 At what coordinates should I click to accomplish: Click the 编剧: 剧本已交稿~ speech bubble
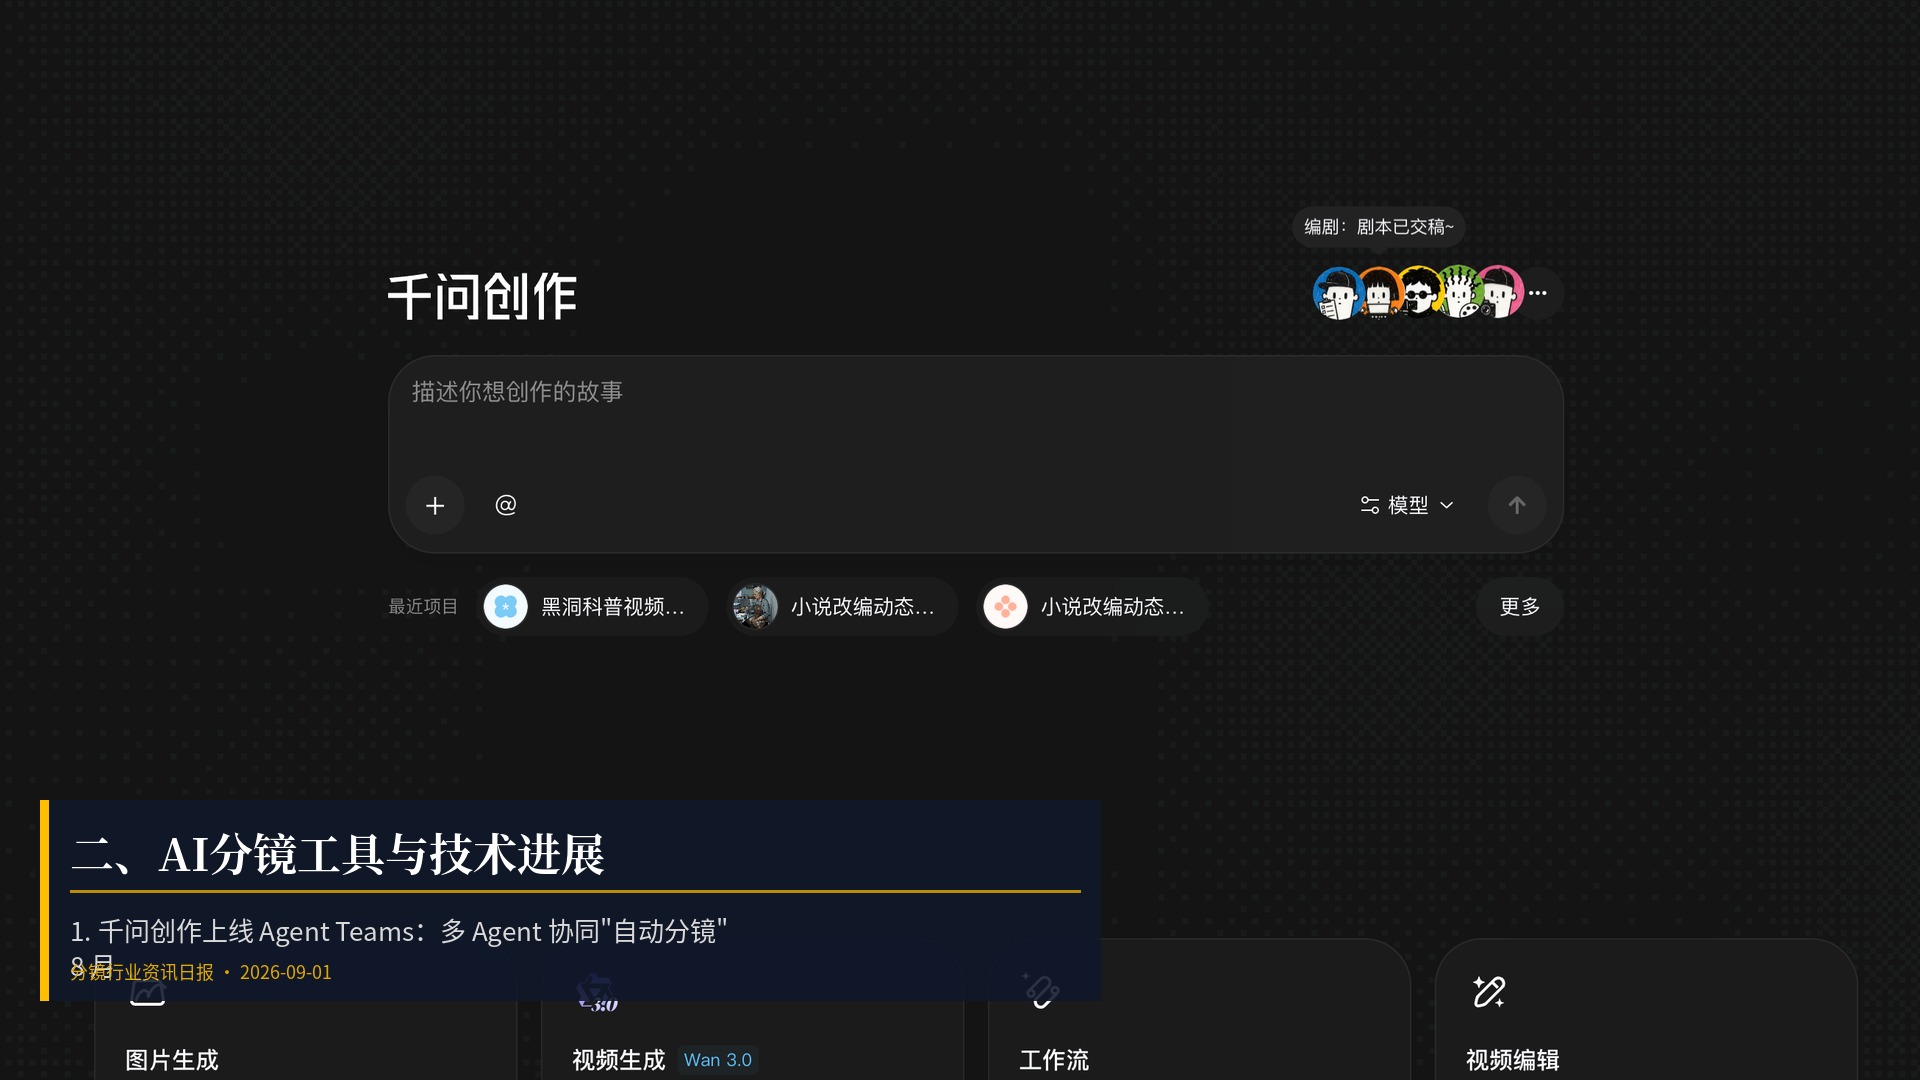[x=1379, y=227]
